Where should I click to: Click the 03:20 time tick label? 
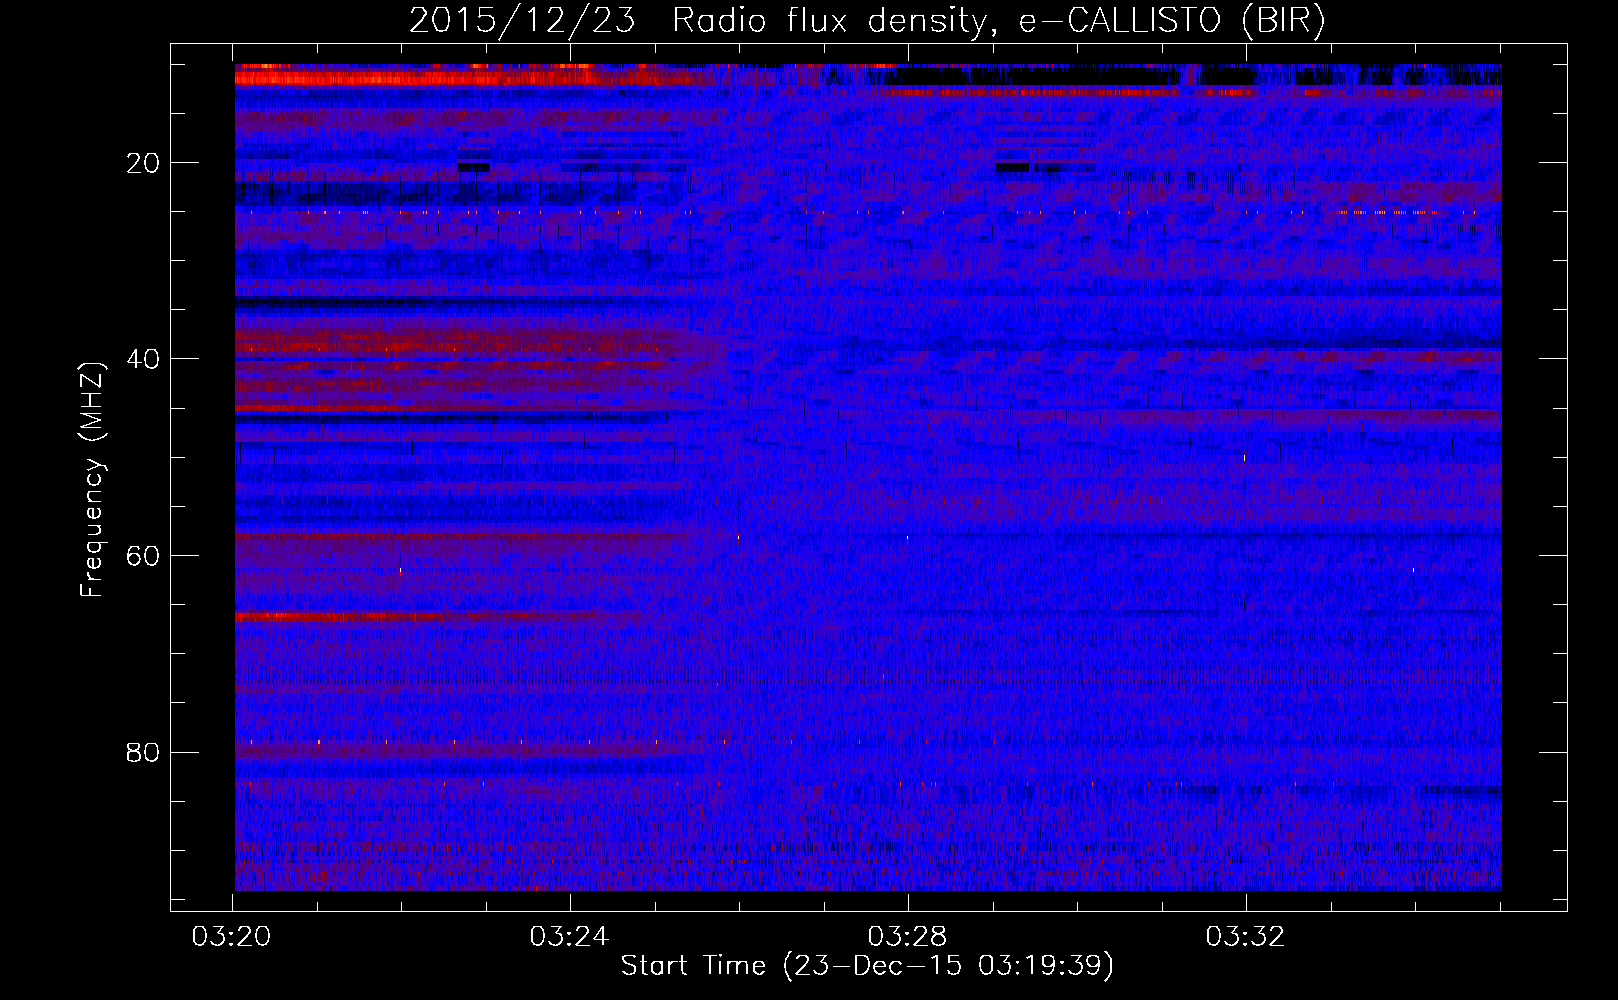pyautogui.click(x=232, y=937)
